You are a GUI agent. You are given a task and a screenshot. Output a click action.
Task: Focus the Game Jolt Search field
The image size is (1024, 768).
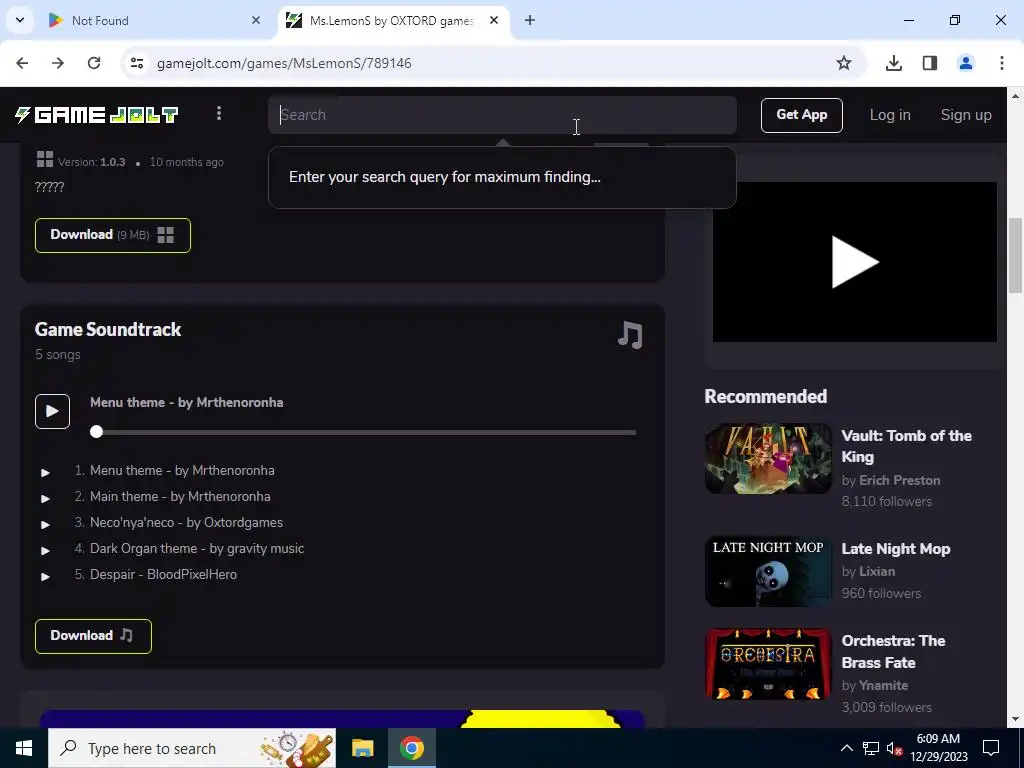pos(502,115)
